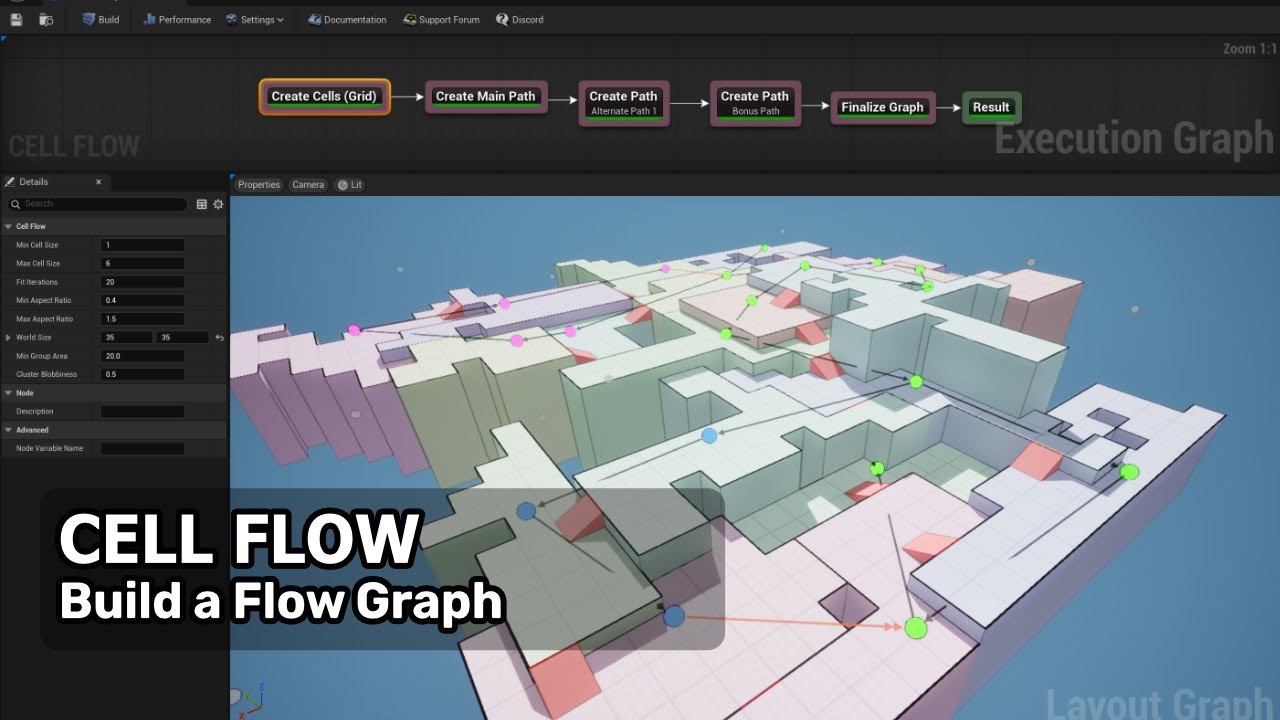Expand the World Size property
1280x720 pixels.
coord(8,338)
